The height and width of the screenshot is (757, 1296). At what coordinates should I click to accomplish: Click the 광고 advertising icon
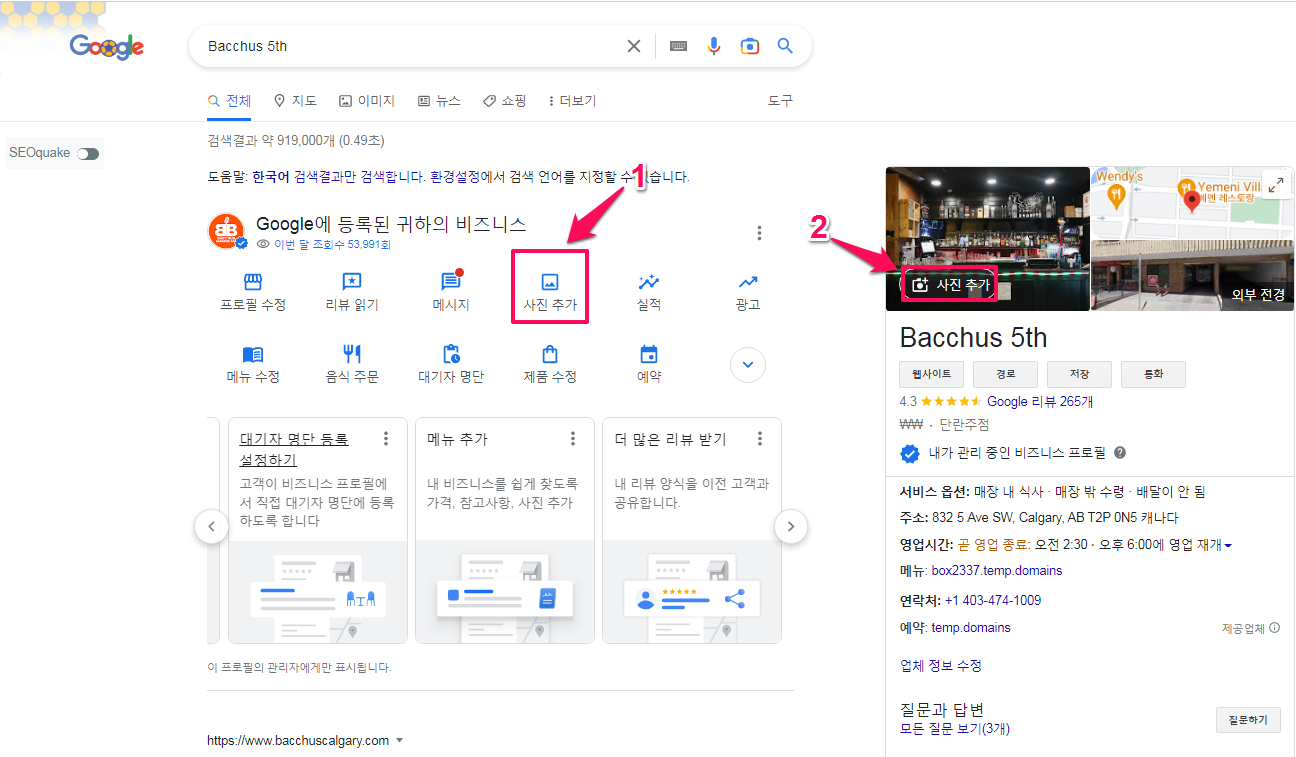(747, 287)
